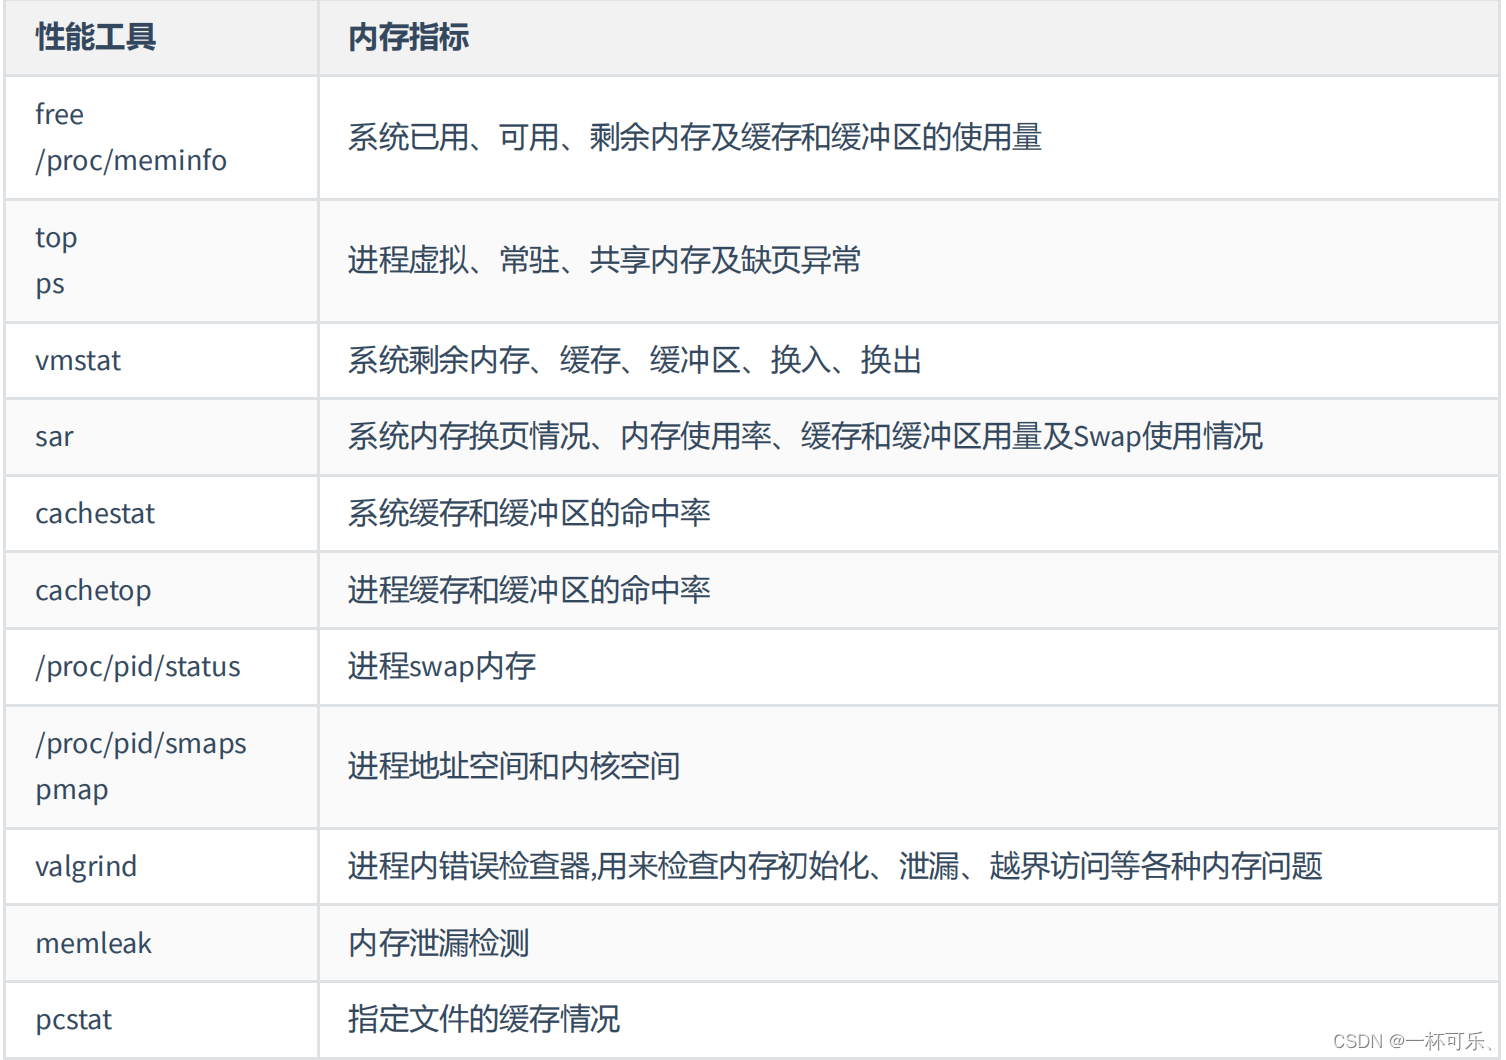The width and height of the screenshot is (1506, 1060).
Task: Click the description of used, available and free memory
Action: point(695,137)
